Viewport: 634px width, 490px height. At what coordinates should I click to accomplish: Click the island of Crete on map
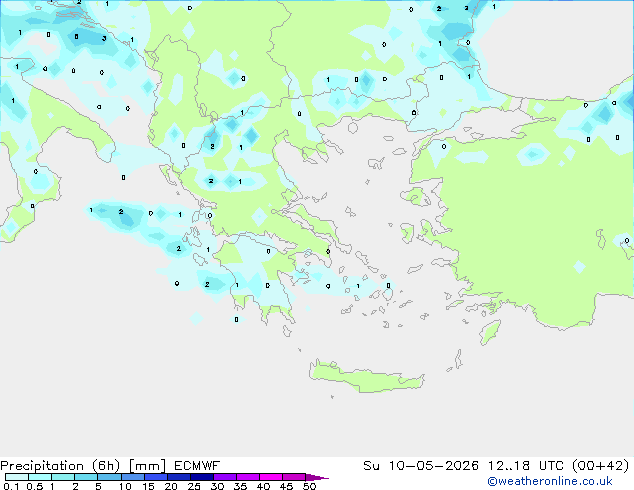[367, 377]
